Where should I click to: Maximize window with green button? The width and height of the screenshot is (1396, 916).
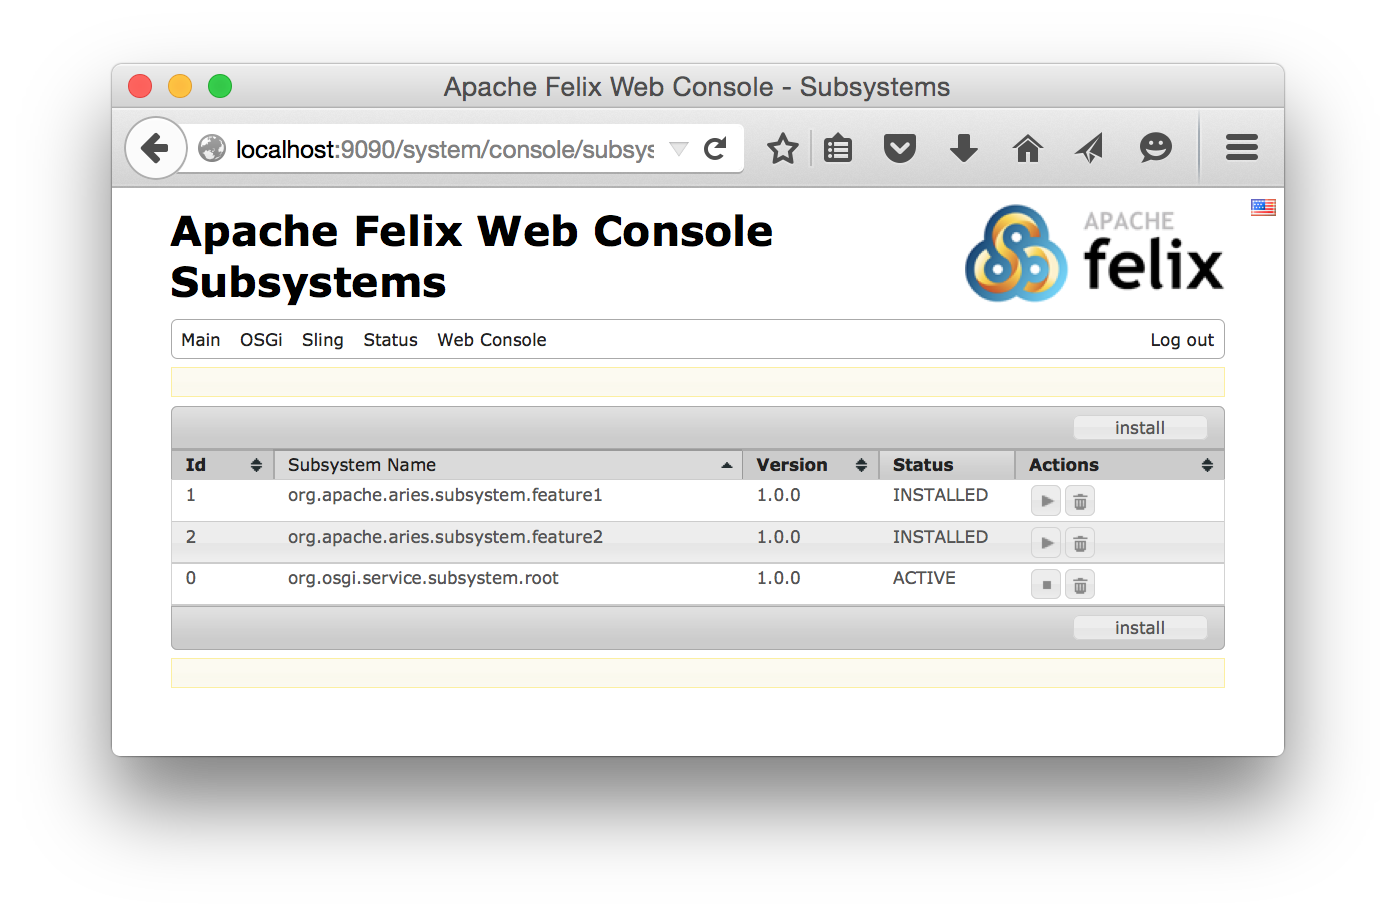[x=220, y=86]
